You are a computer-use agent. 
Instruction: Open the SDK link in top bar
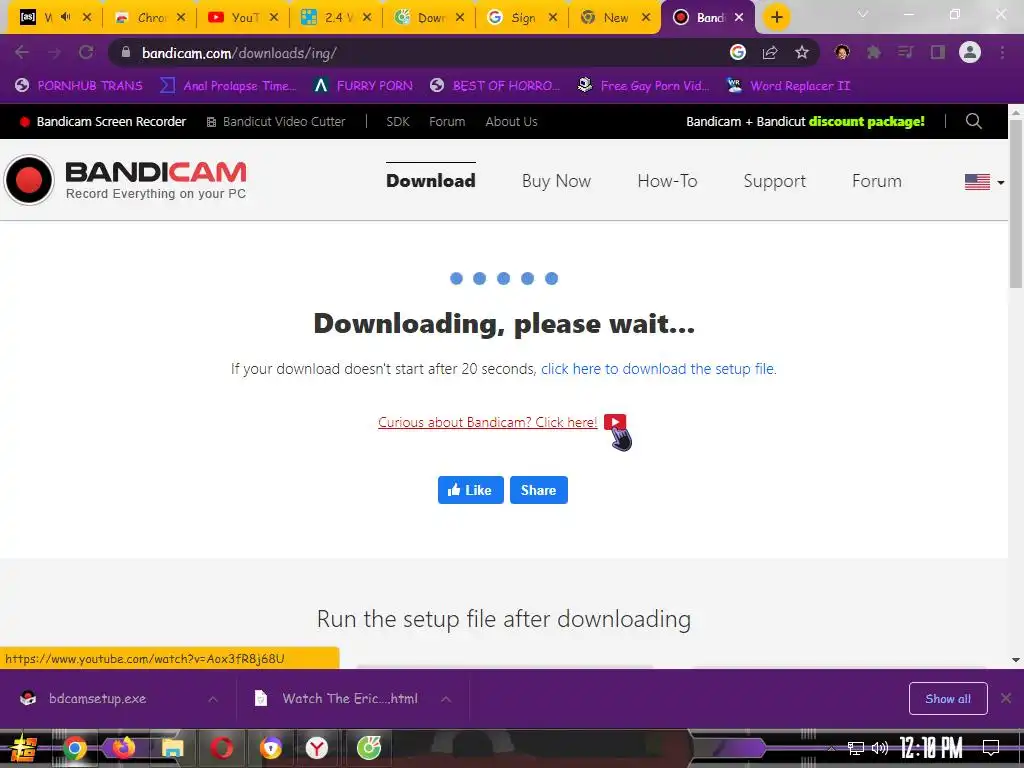pos(398,121)
